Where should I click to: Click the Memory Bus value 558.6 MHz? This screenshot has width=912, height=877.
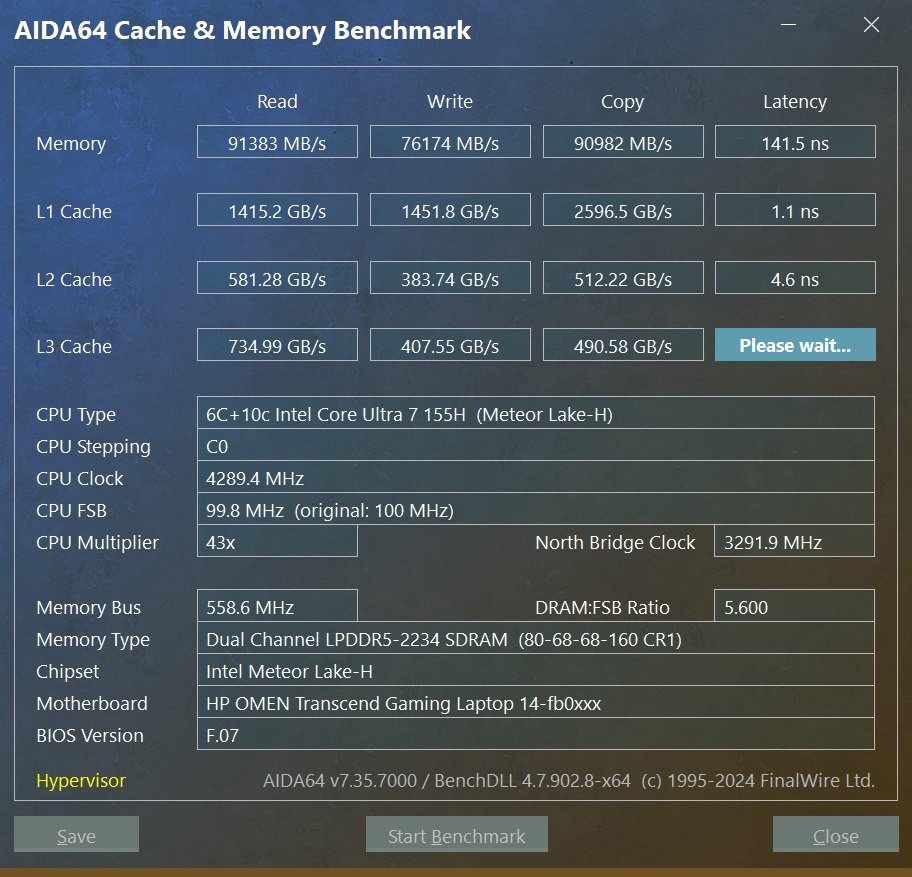point(277,606)
